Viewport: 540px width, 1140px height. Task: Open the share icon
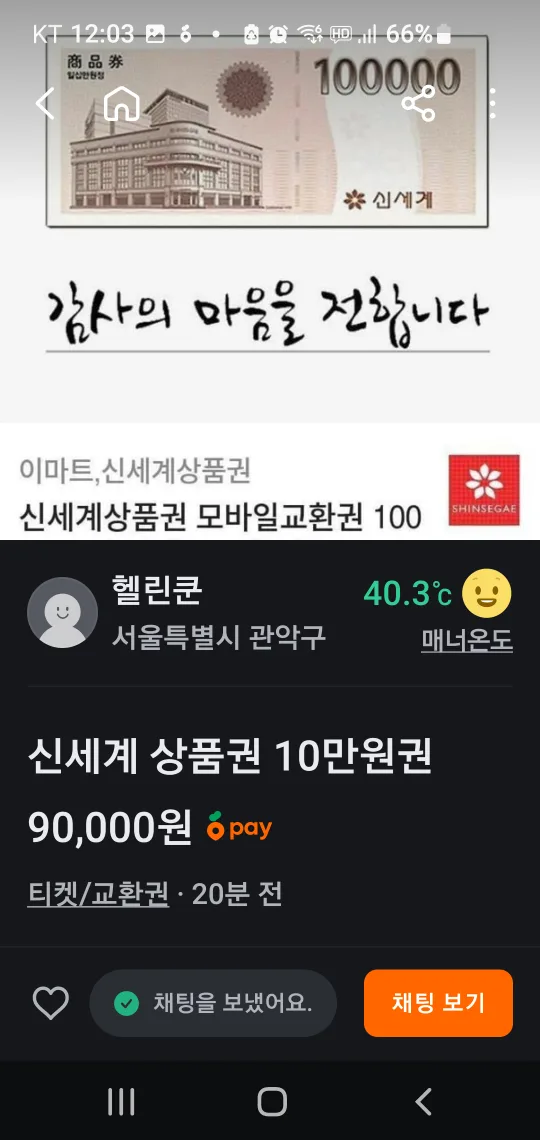pyautogui.click(x=419, y=103)
